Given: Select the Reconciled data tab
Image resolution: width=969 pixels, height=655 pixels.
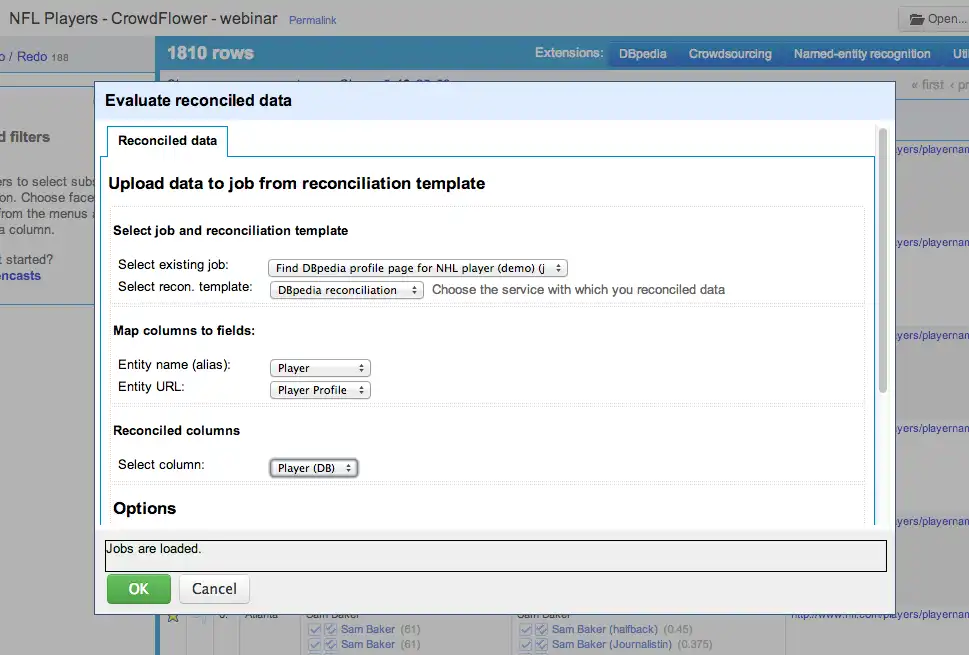Looking at the screenshot, I should pyautogui.click(x=167, y=141).
